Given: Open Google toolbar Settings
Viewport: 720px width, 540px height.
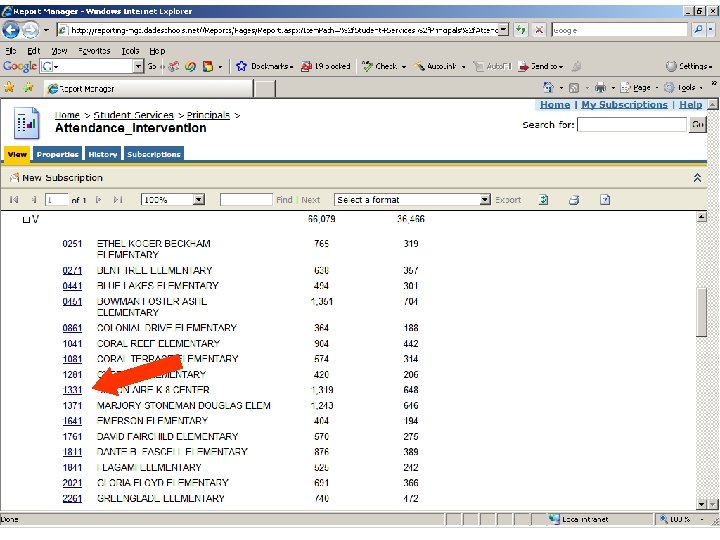Looking at the screenshot, I should coord(689,67).
